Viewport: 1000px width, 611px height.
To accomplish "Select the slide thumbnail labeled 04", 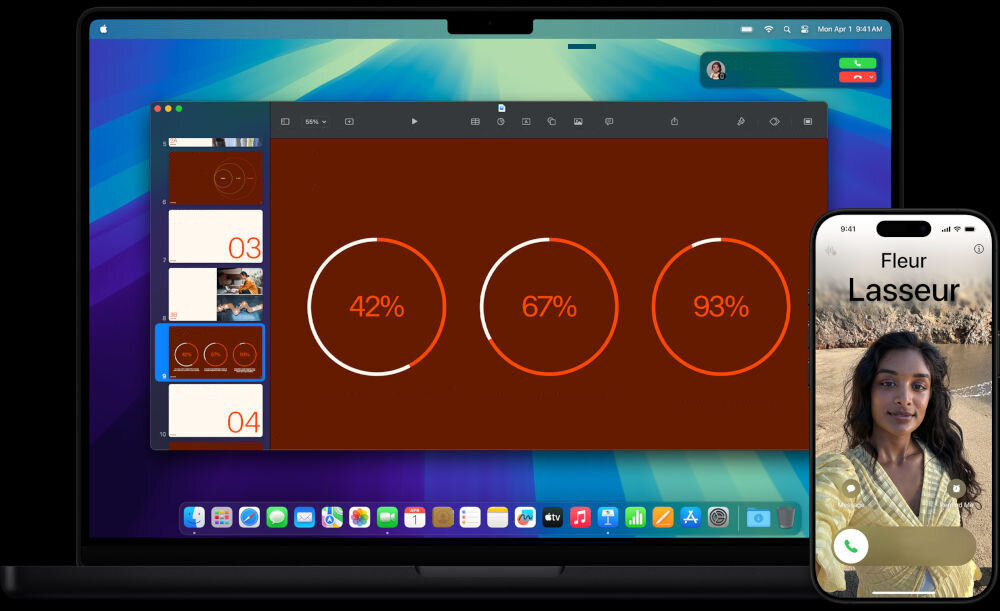I will (x=216, y=410).
